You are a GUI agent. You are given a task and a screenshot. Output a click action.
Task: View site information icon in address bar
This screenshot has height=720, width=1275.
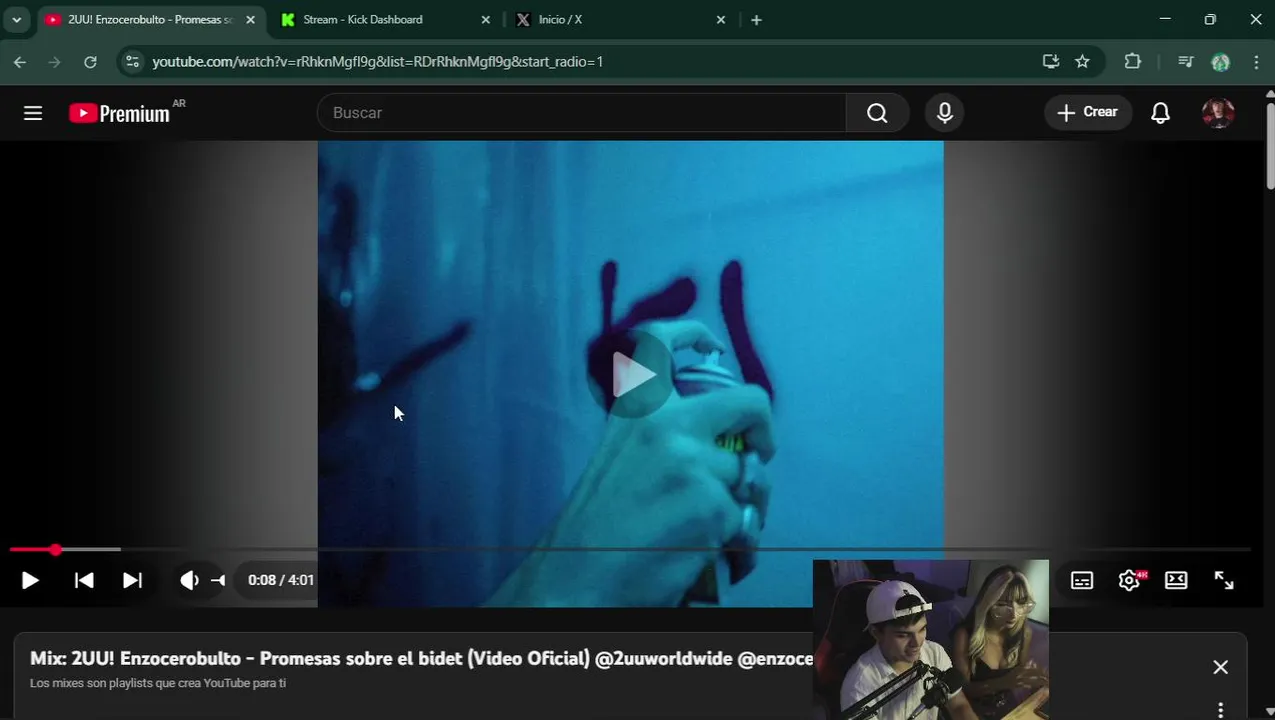click(132, 62)
